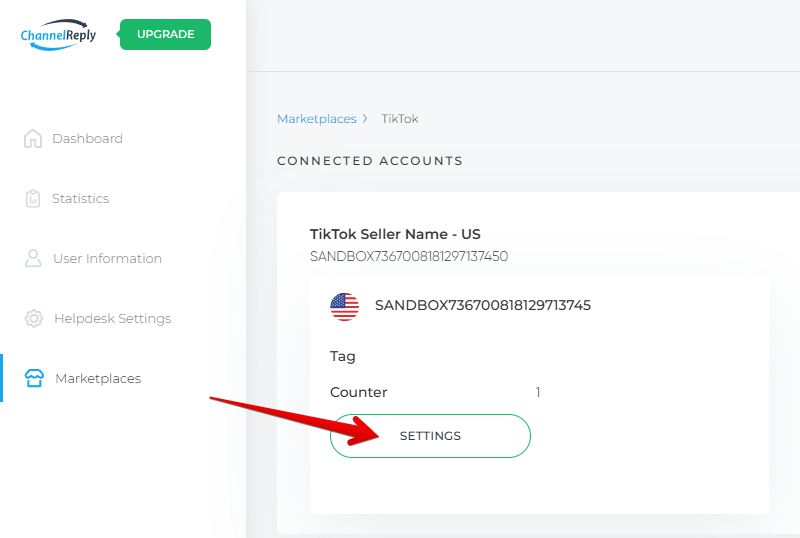
Task: Click the User Information person icon
Action: click(x=33, y=258)
